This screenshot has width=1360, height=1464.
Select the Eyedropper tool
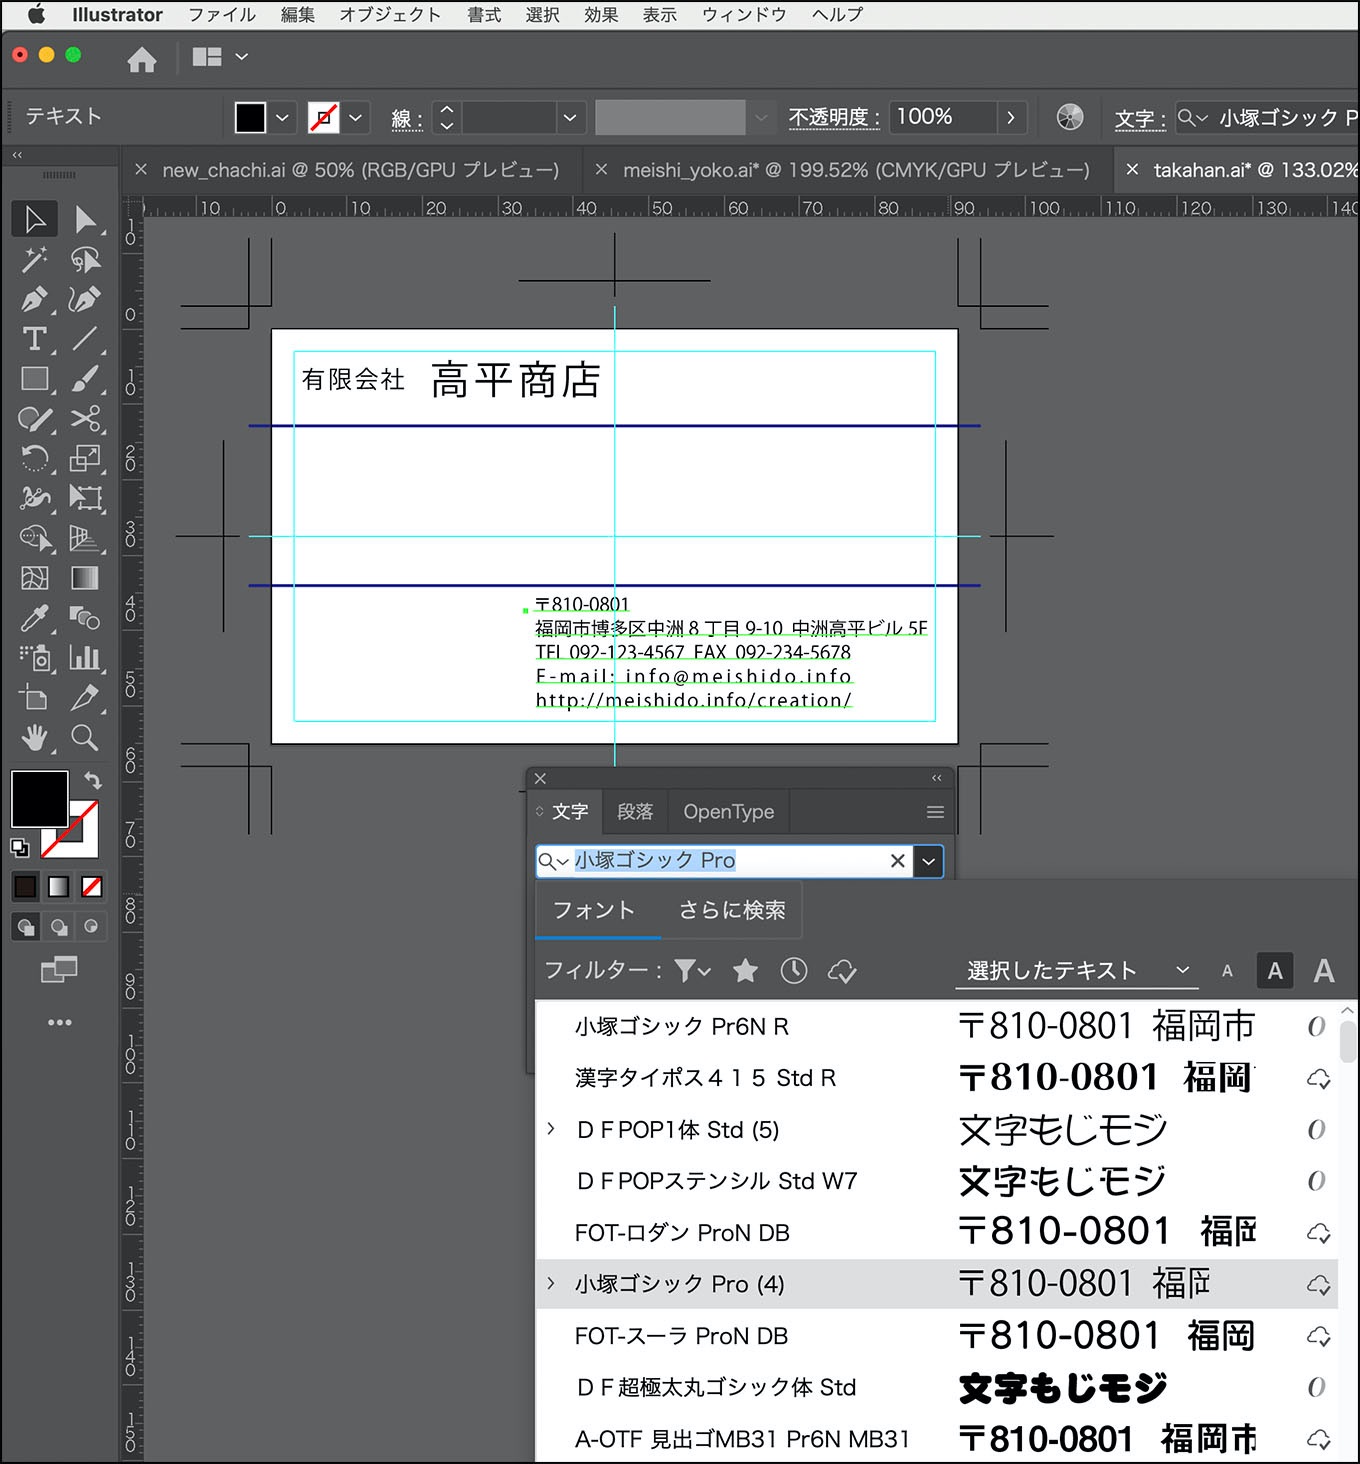tap(34, 618)
